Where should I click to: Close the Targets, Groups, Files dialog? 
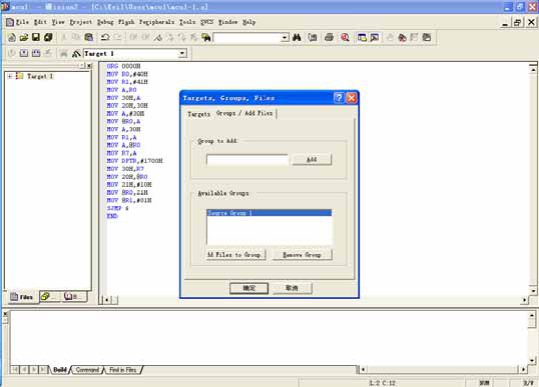point(351,98)
